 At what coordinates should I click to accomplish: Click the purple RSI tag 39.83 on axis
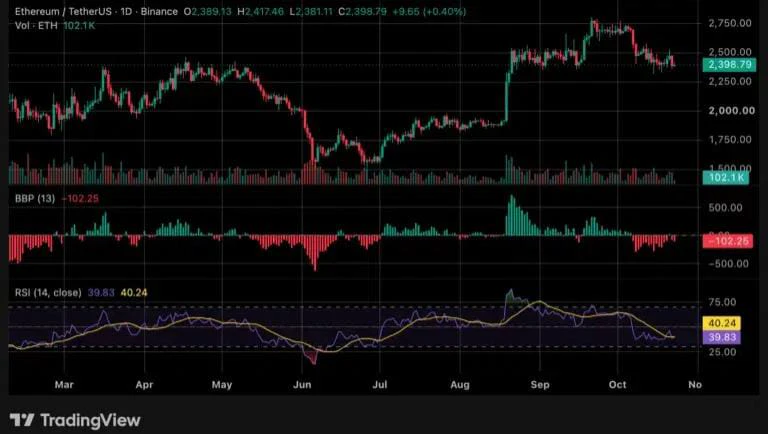tap(721, 337)
